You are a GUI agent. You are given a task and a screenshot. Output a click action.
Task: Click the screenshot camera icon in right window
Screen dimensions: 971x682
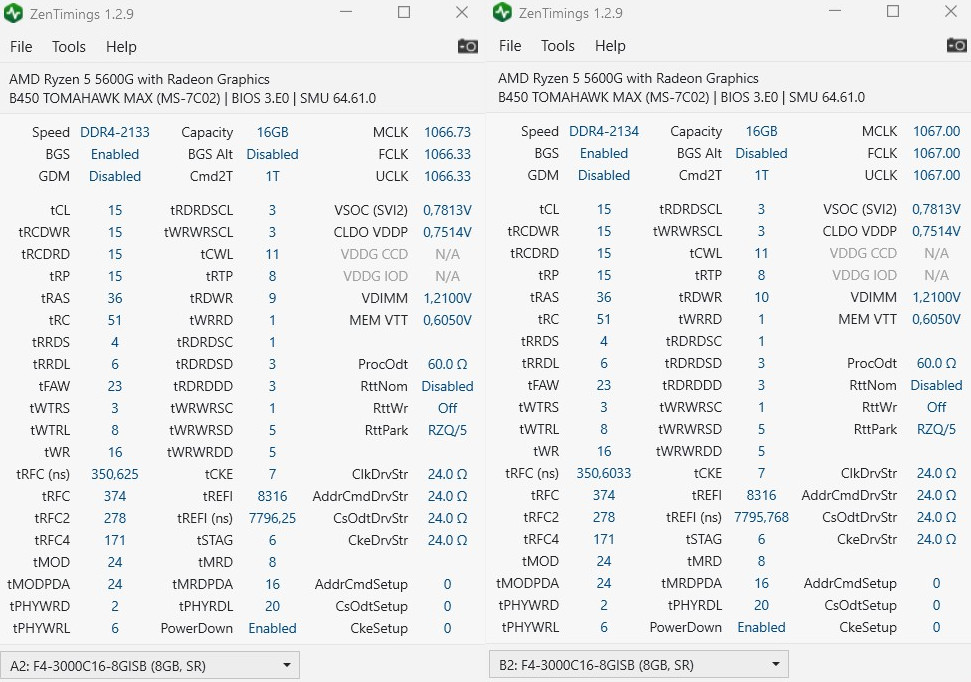957,45
